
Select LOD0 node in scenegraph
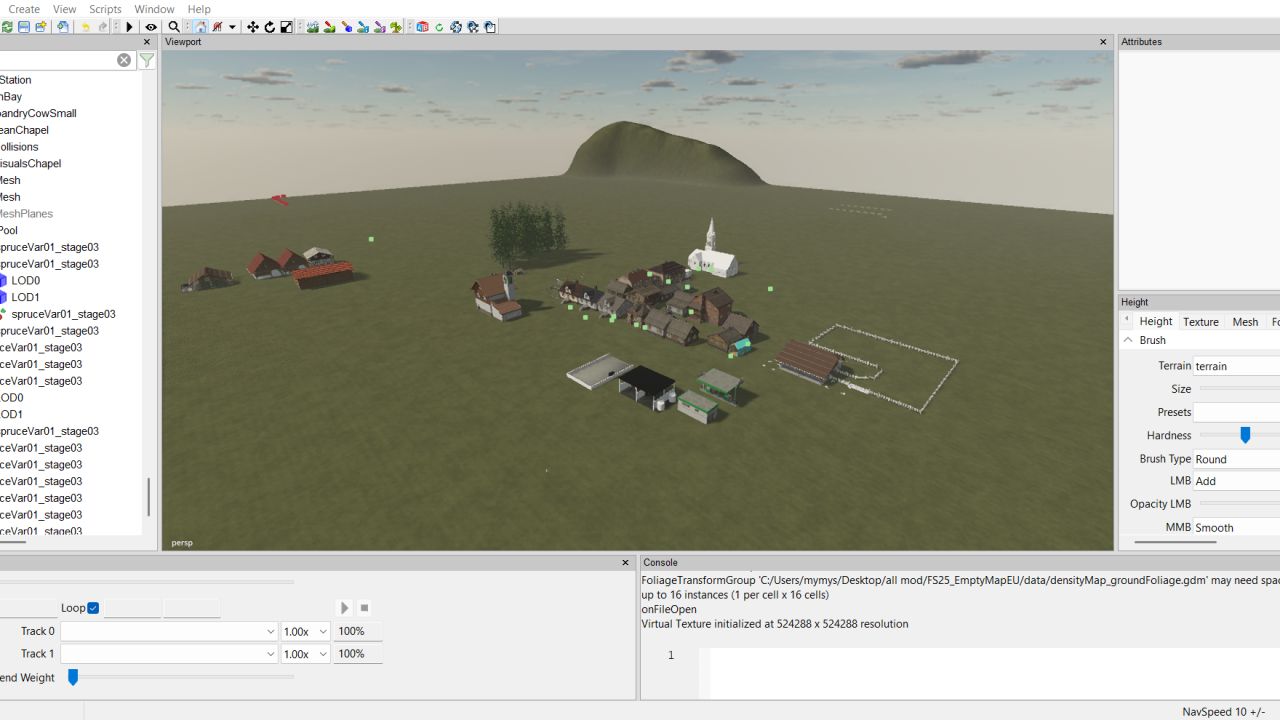26,281
